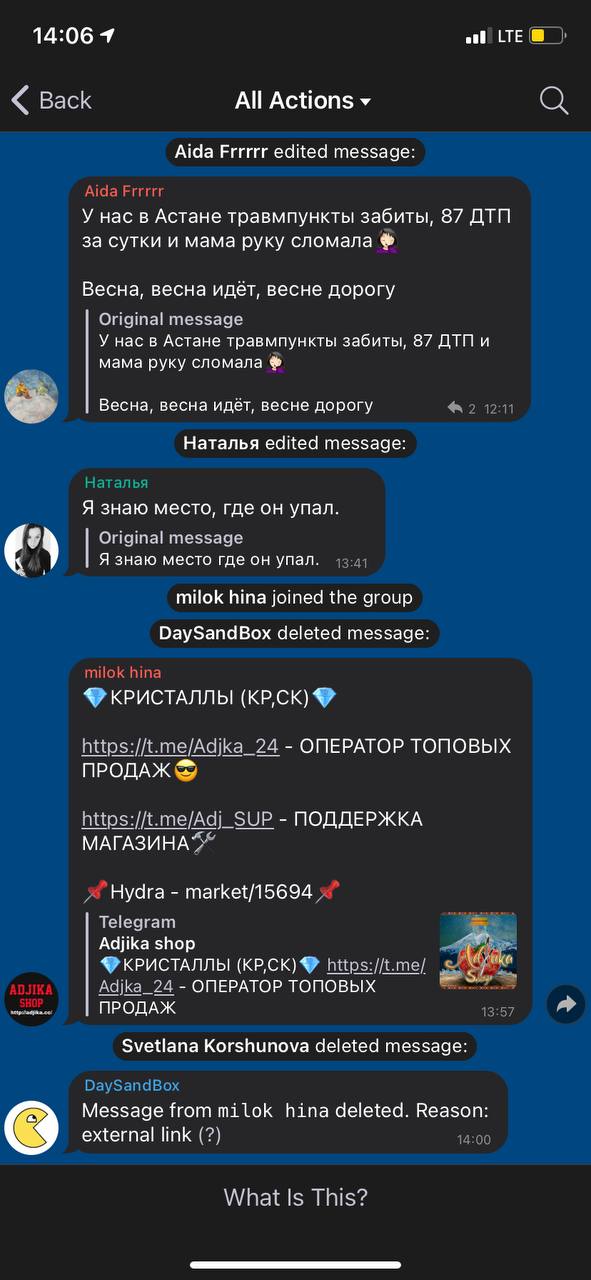Viewport: 591px width, 1280px height.
Task: Expand the All Actions filter dropdown
Action: point(303,100)
